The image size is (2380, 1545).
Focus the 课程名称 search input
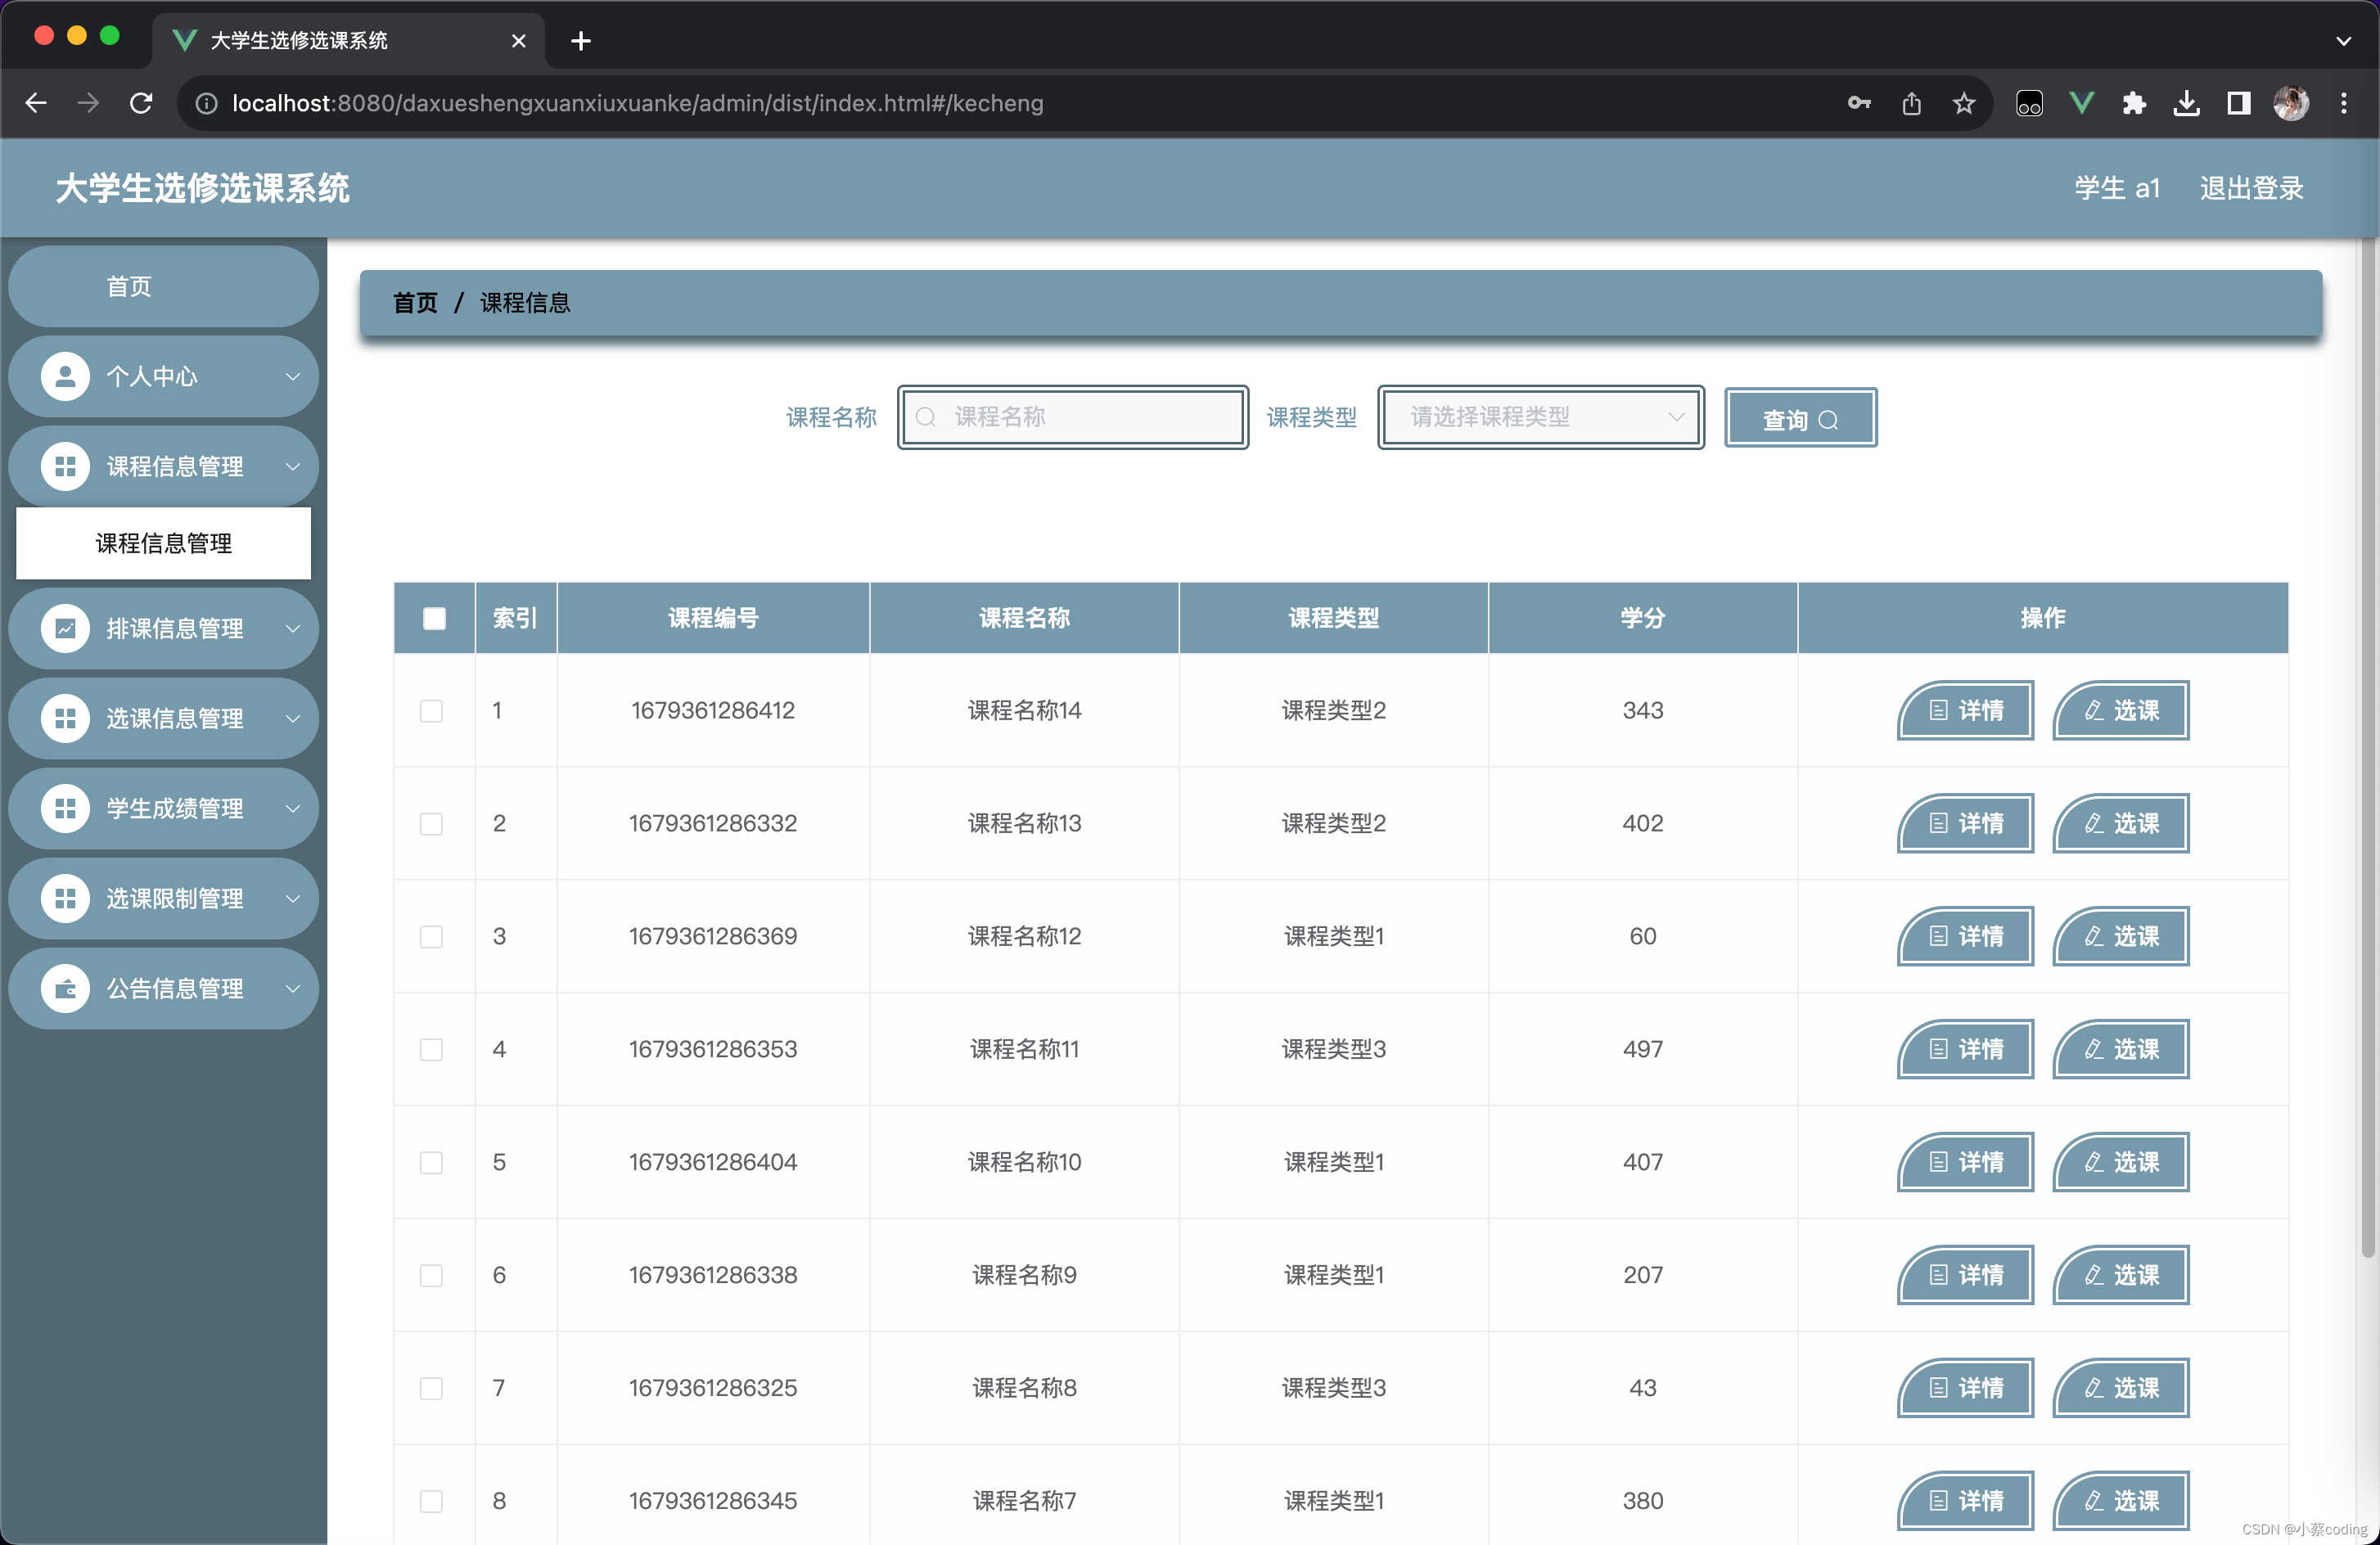pyautogui.click(x=1072, y=417)
